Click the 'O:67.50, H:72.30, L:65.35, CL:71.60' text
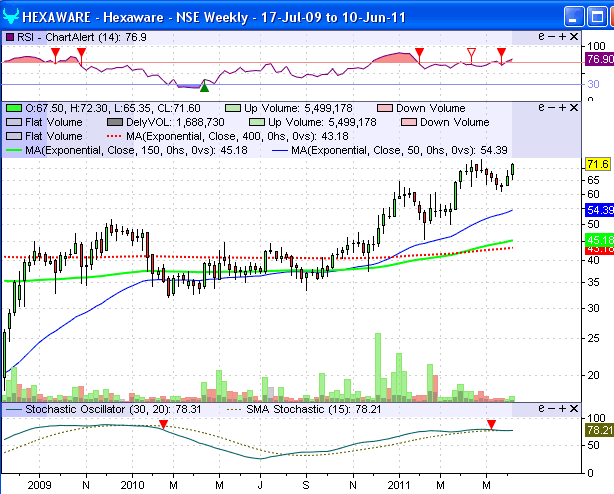The image size is (614, 494). pyautogui.click(x=113, y=108)
